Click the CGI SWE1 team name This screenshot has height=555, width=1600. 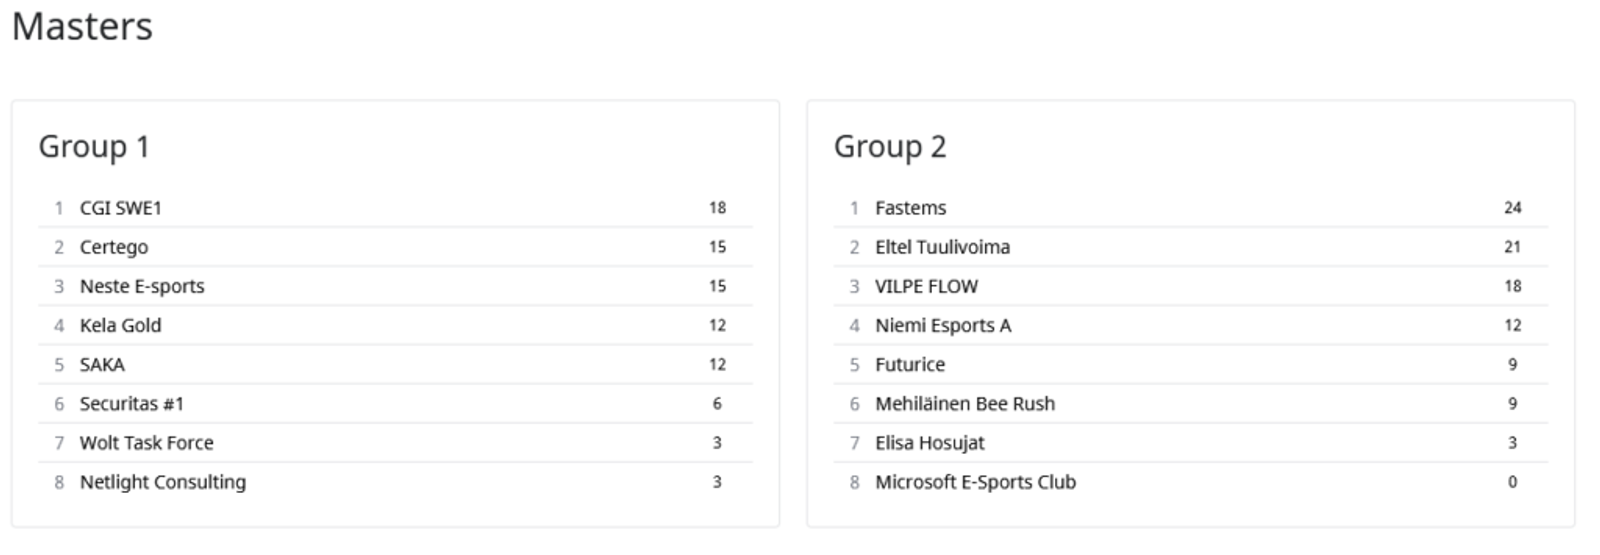[120, 208]
